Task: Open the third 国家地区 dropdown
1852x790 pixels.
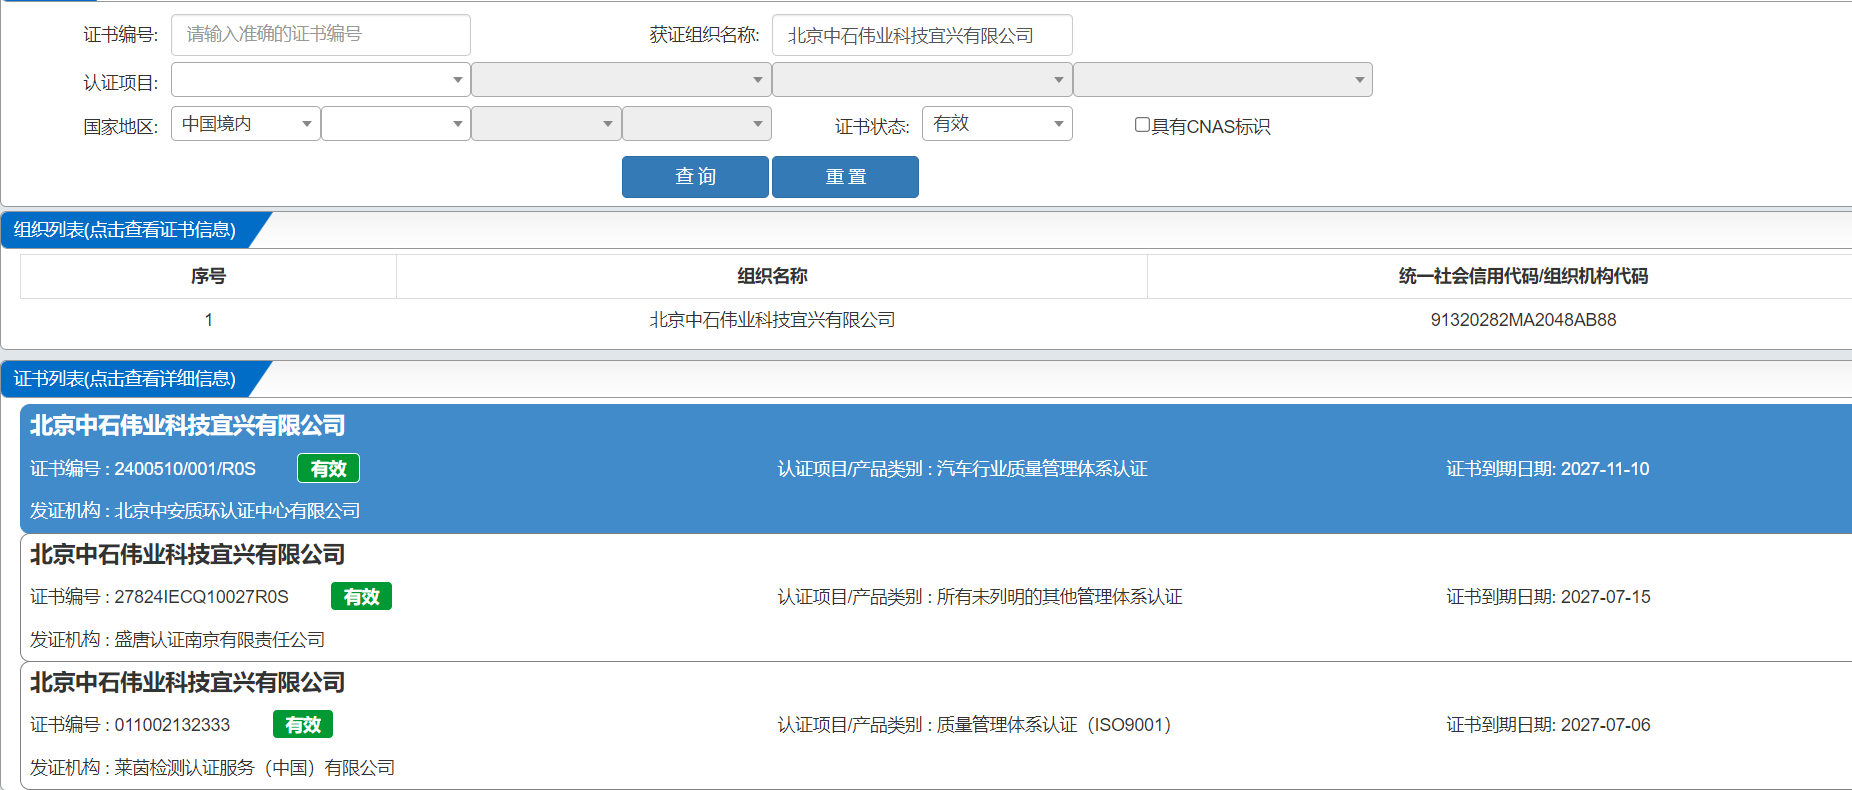Action: 546,124
